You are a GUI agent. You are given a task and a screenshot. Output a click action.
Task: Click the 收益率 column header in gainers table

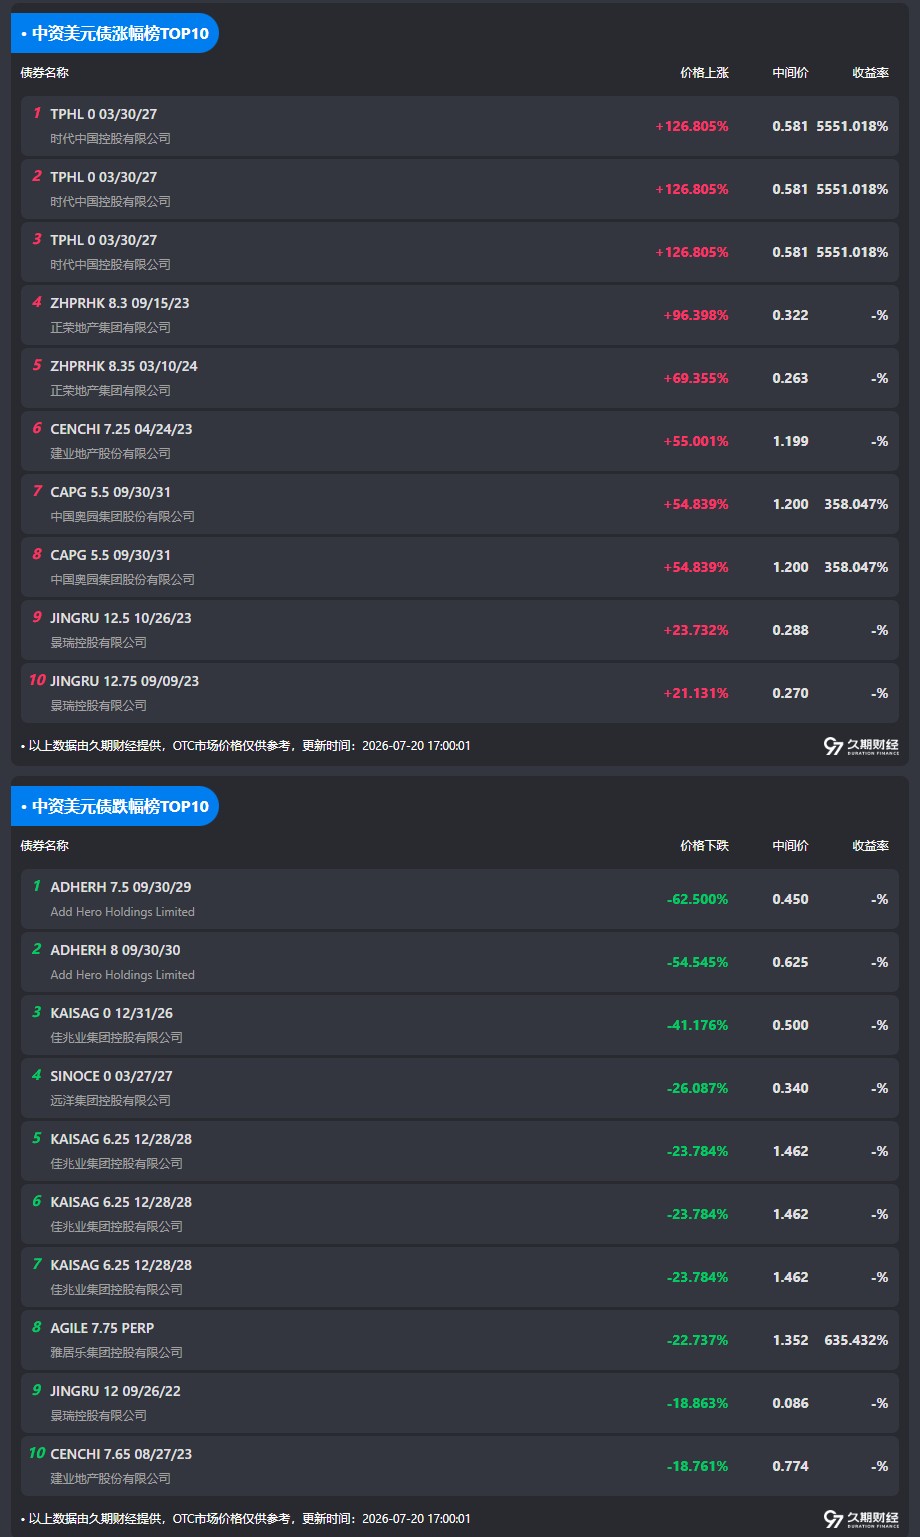[870, 73]
